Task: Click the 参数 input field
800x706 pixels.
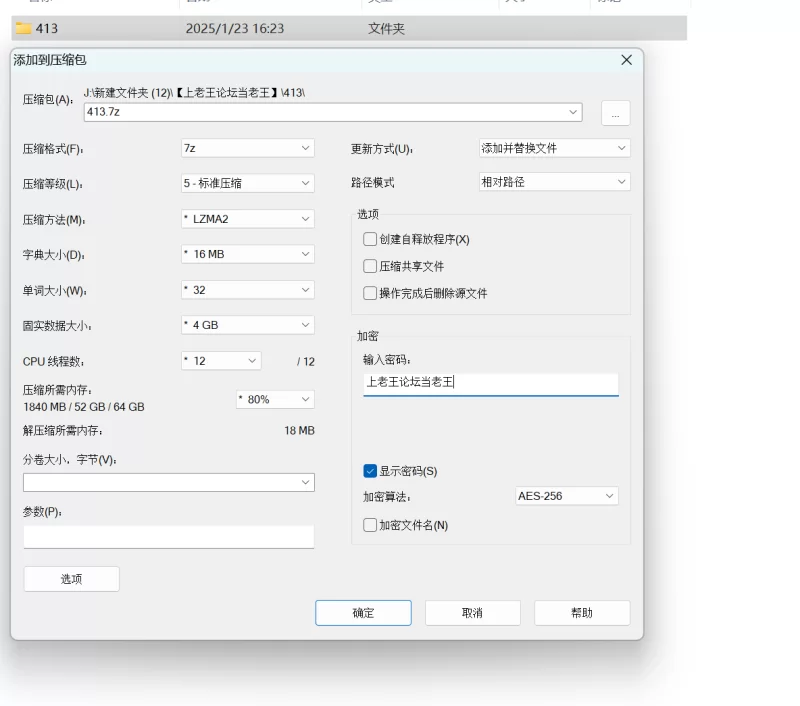Action: (169, 537)
